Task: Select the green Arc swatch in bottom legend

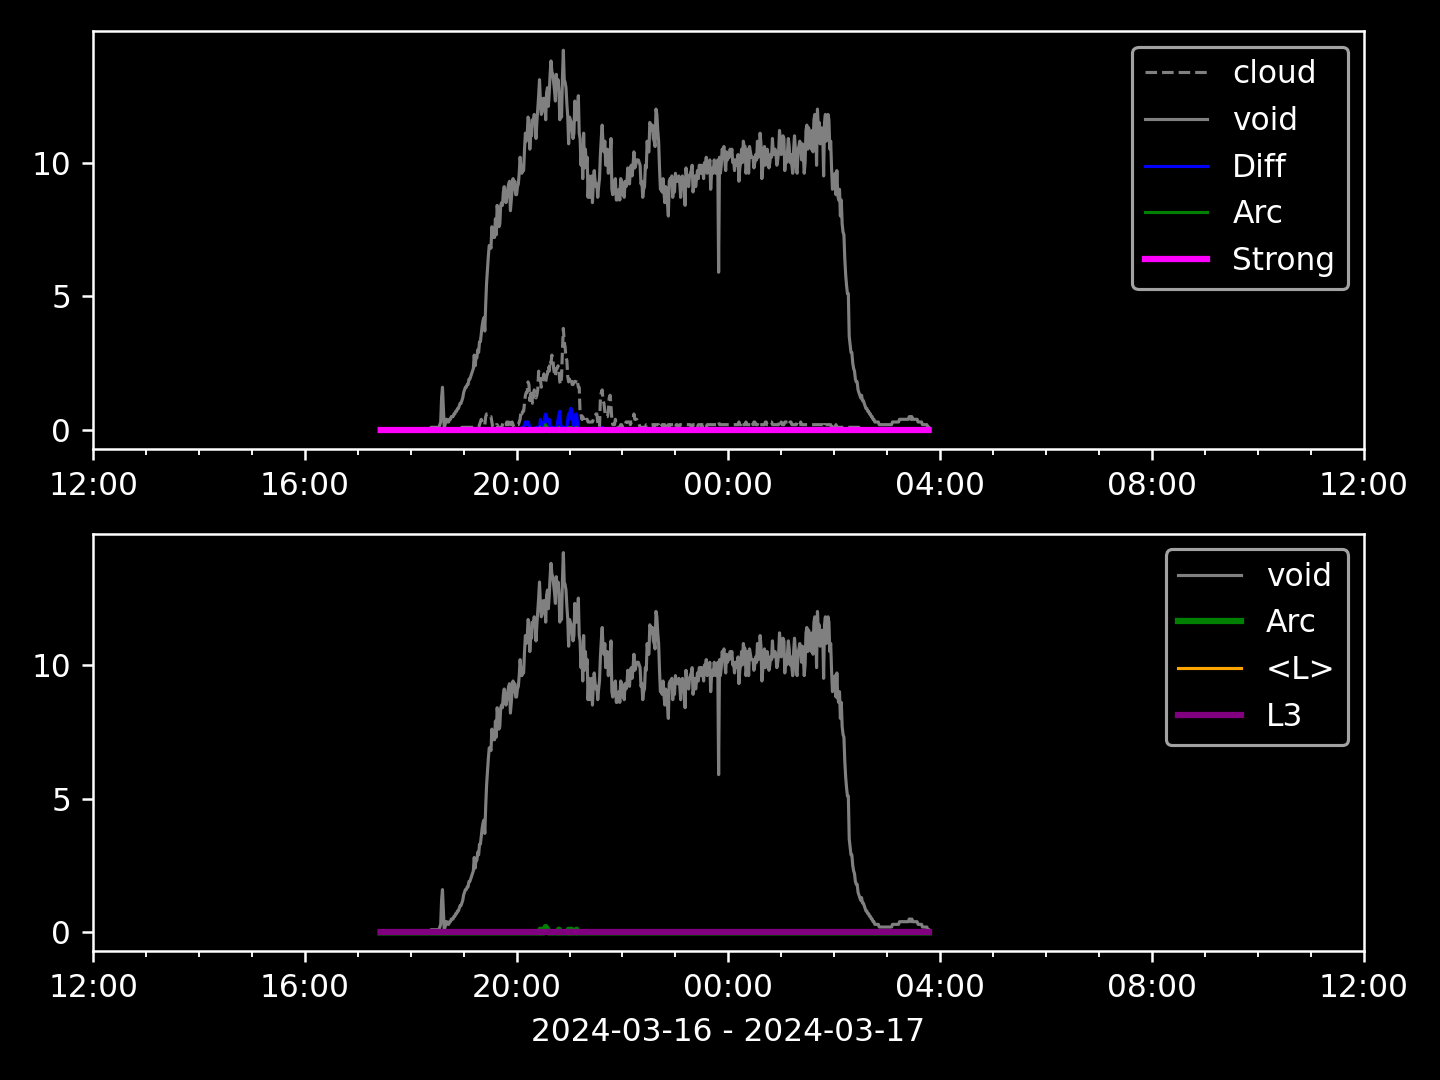Action: point(1210,621)
